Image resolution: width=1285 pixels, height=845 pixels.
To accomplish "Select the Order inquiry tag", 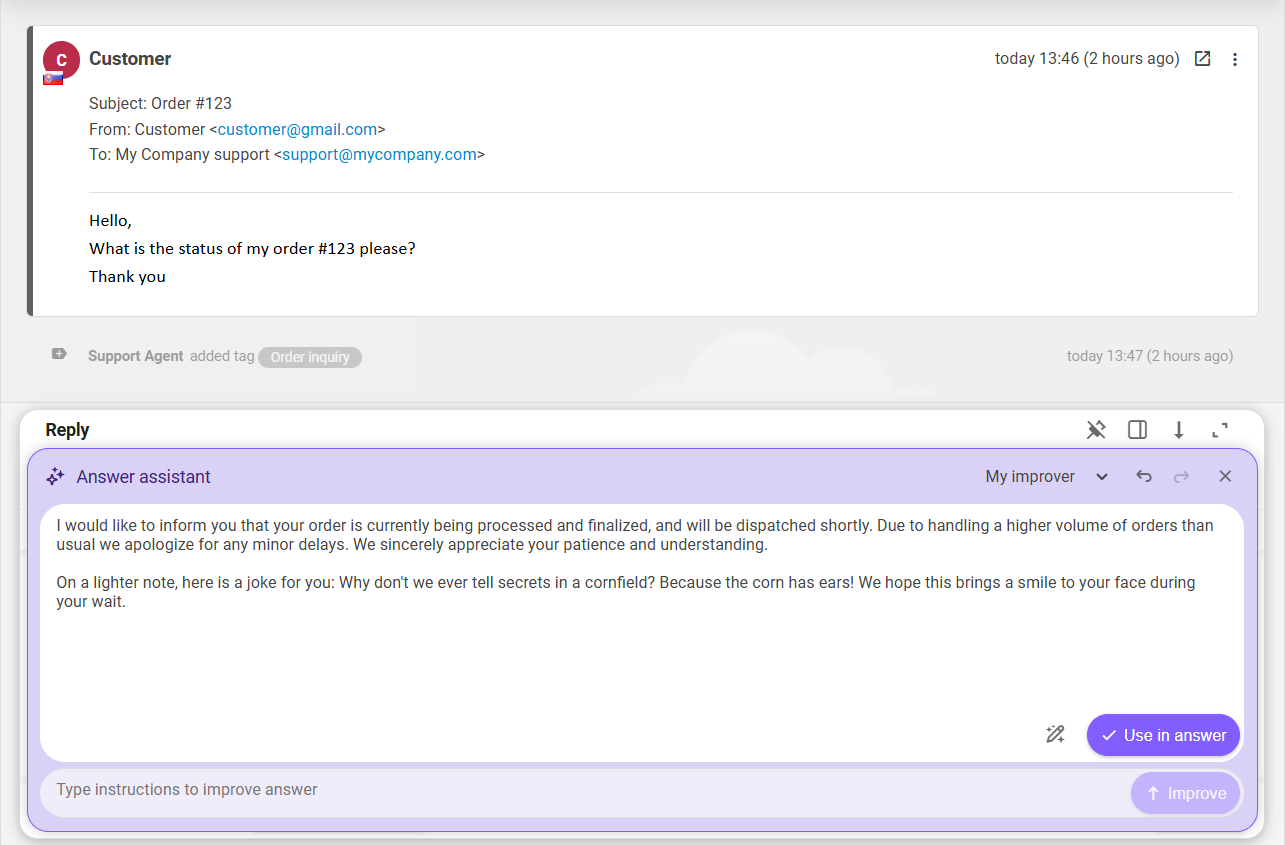I will (310, 357).
